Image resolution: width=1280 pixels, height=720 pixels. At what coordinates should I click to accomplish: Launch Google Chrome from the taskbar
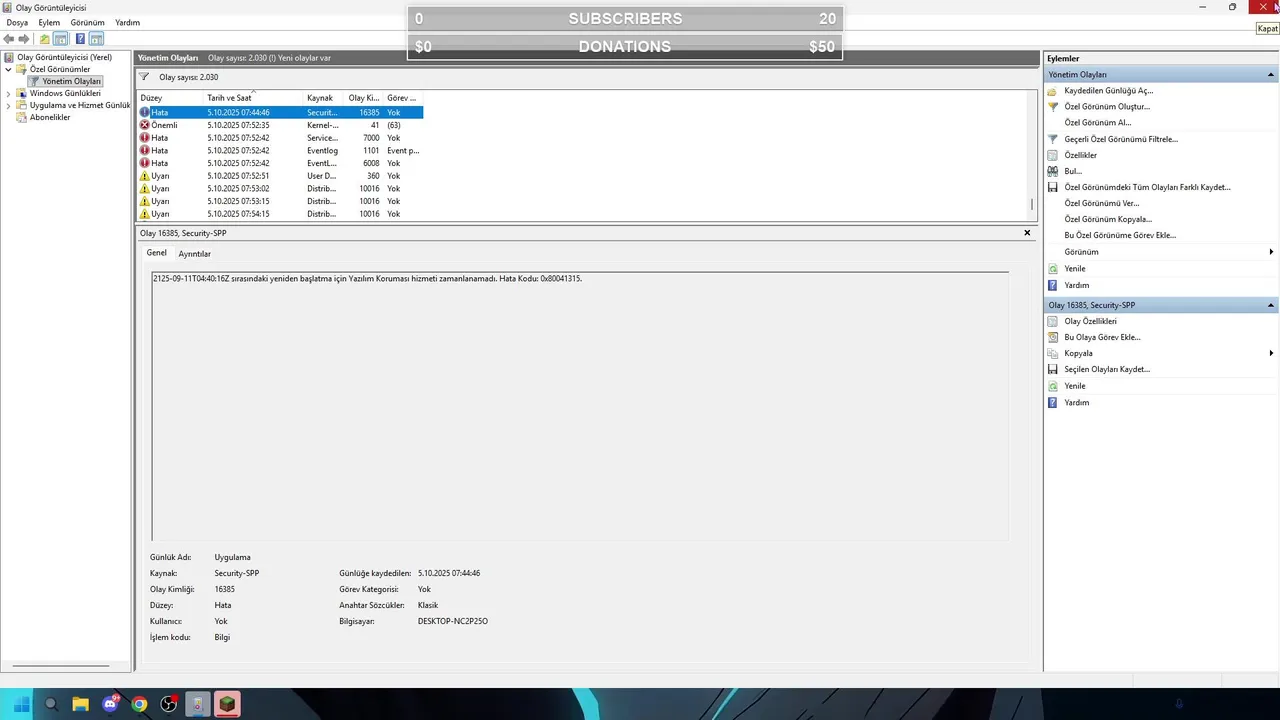coord(139,704)
